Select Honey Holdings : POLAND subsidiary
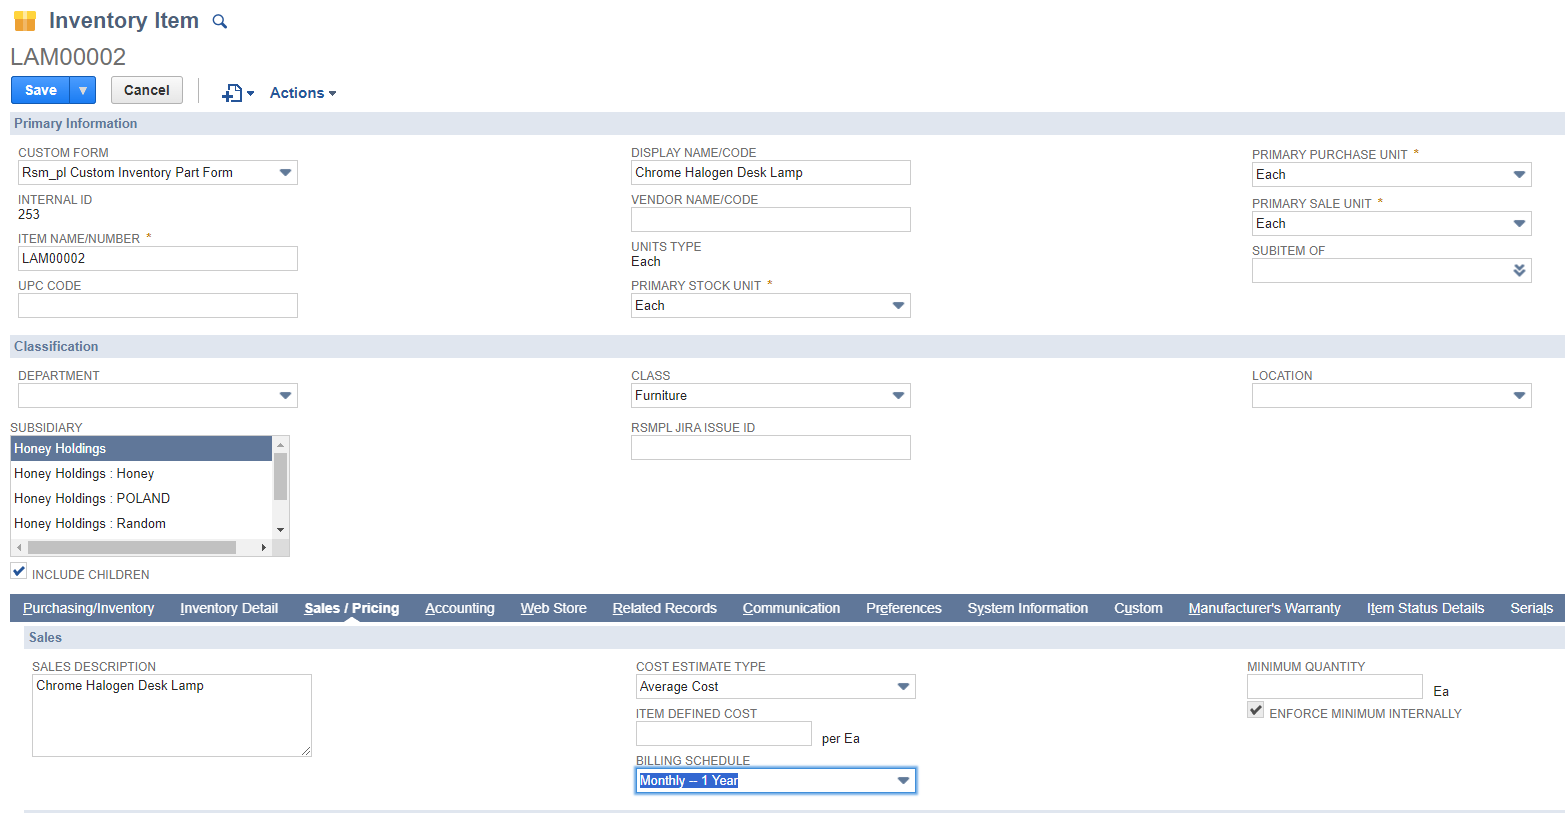Screen dimensions: 1565x813 (92, 498)
